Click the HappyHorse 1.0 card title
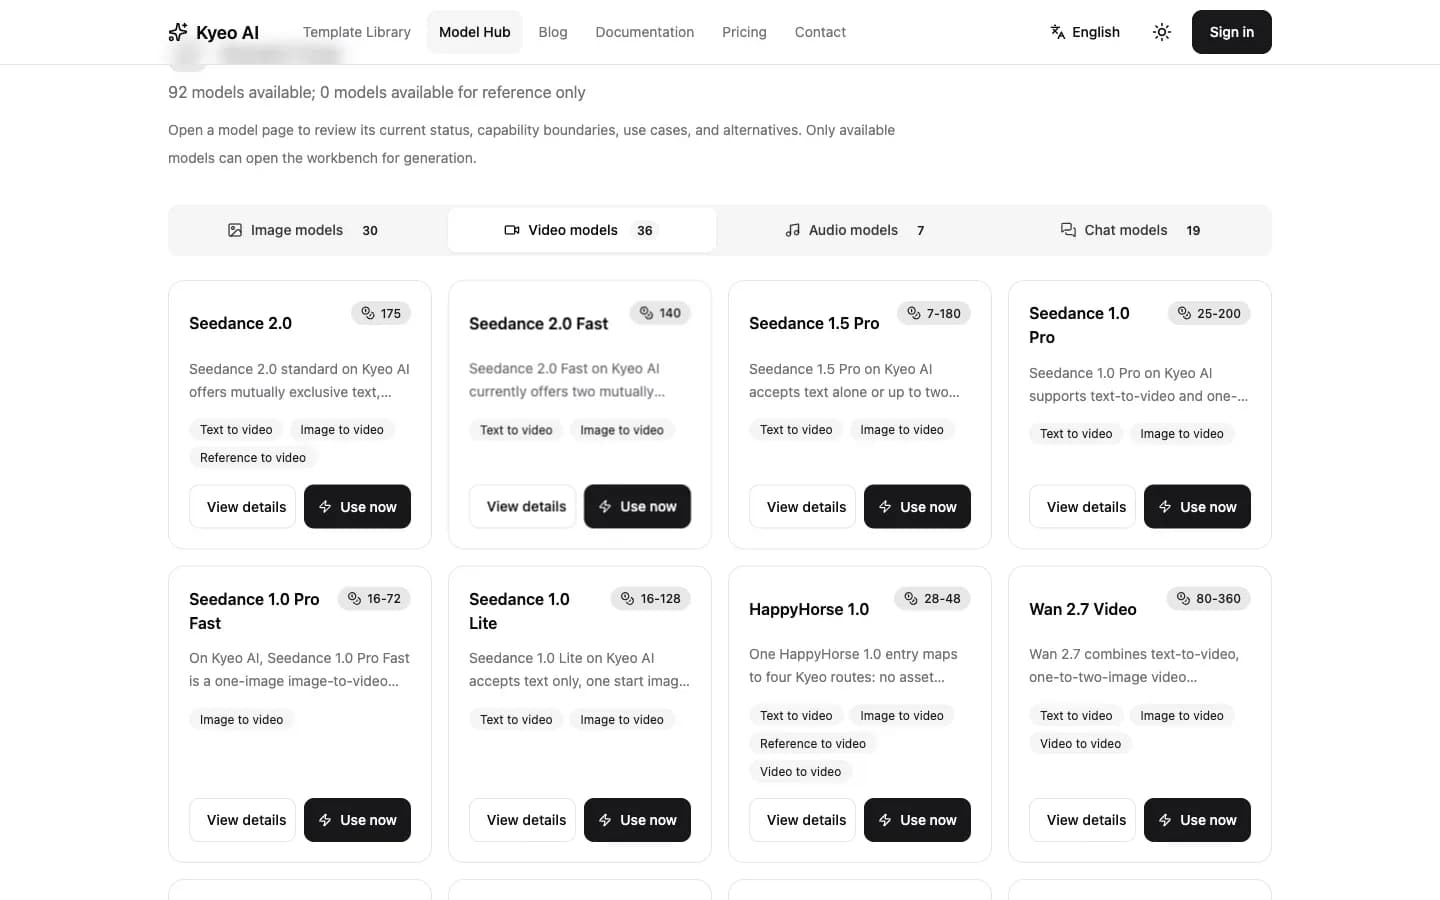 click(809, 609)
